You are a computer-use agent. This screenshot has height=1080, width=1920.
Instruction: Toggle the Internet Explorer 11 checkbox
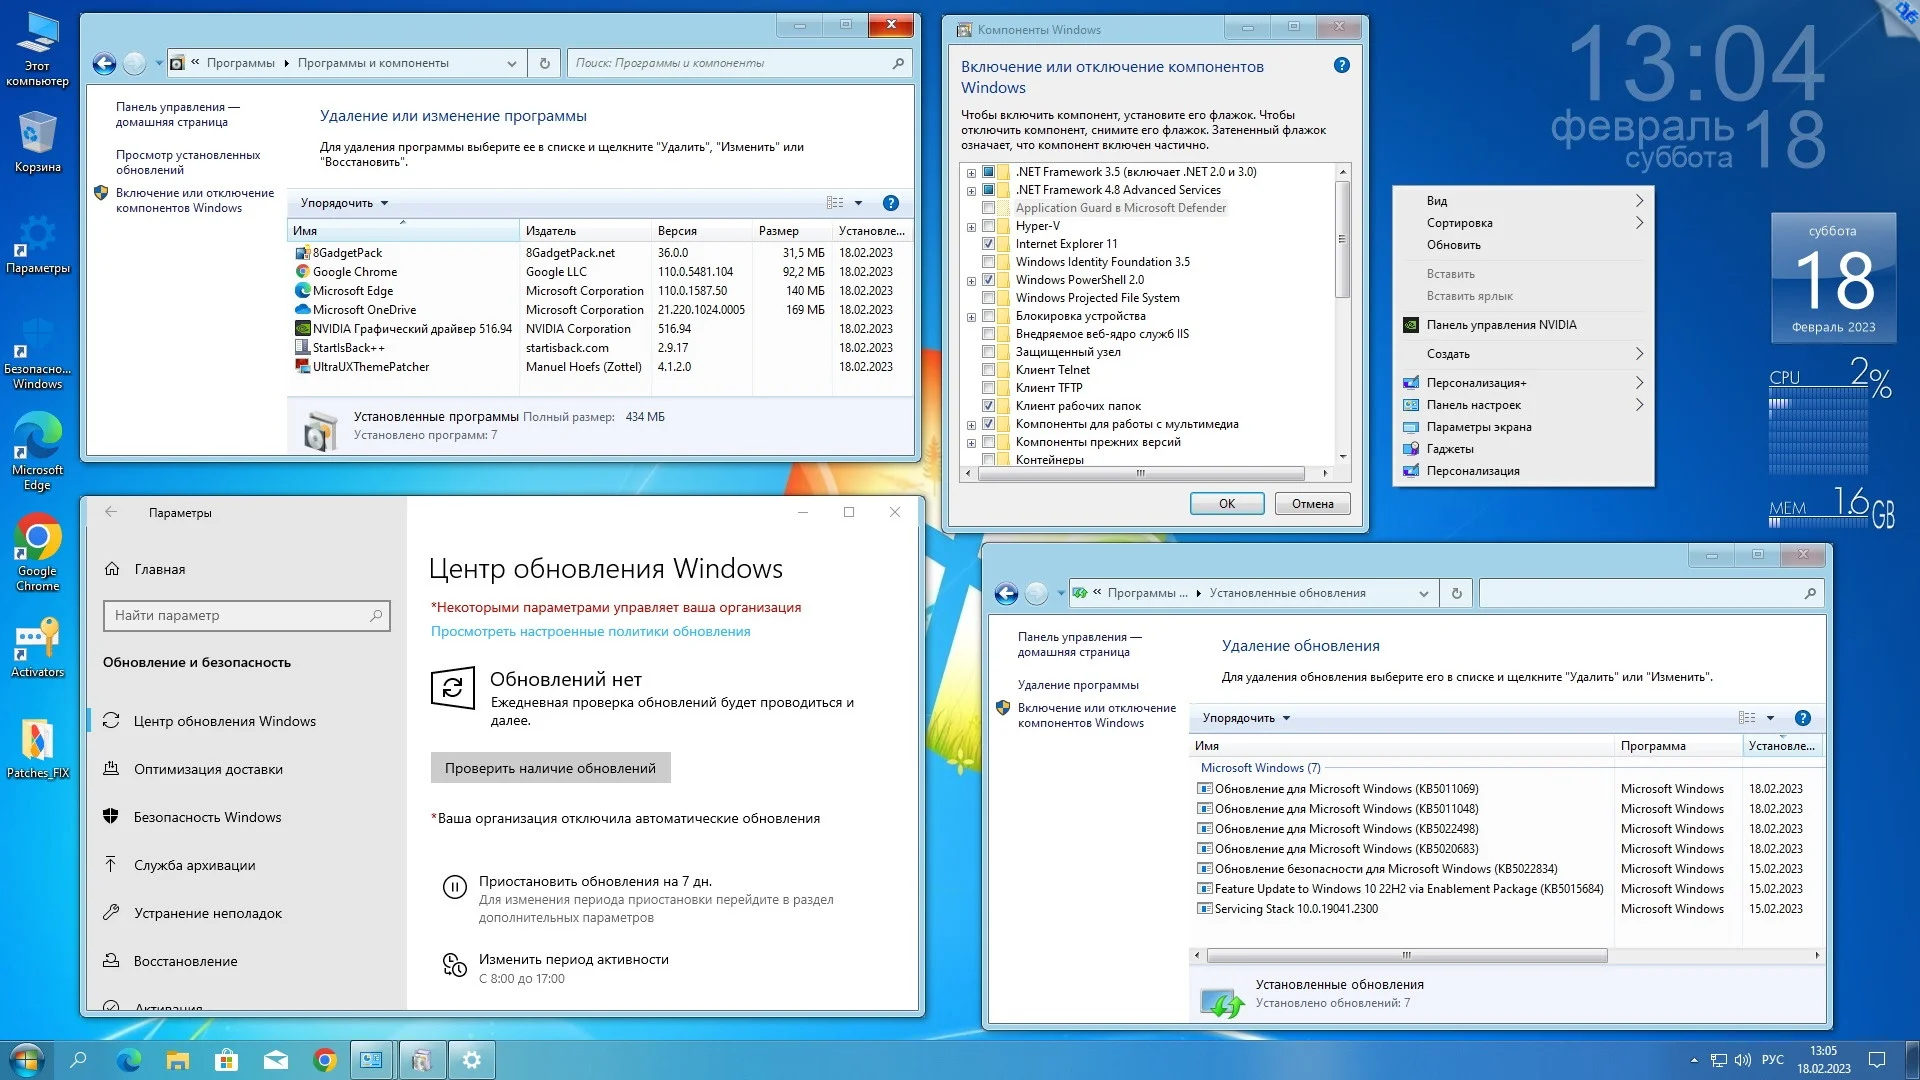coord(988,244)
